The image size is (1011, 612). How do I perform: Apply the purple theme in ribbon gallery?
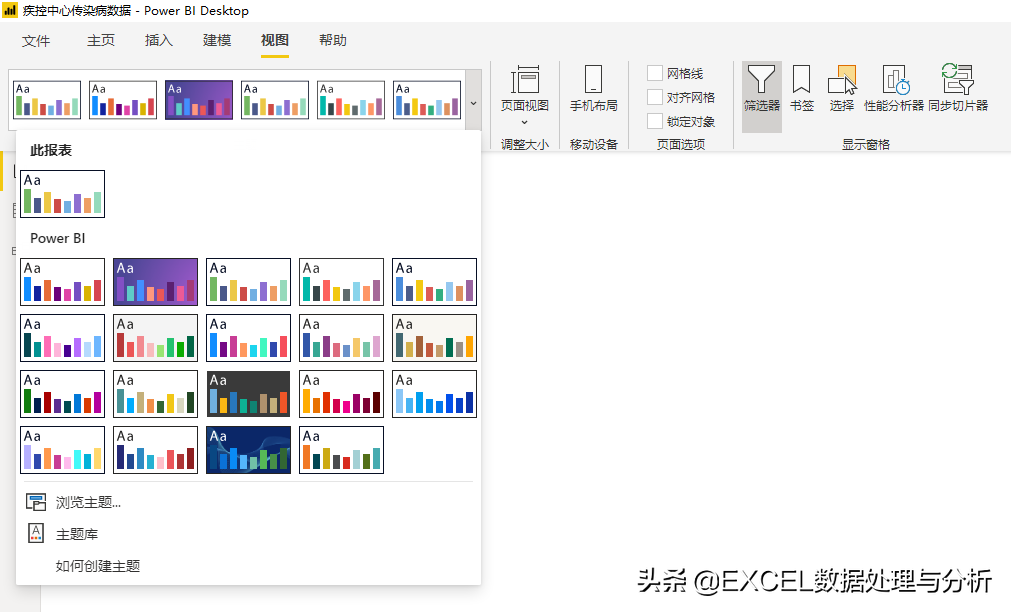[199, 100]
